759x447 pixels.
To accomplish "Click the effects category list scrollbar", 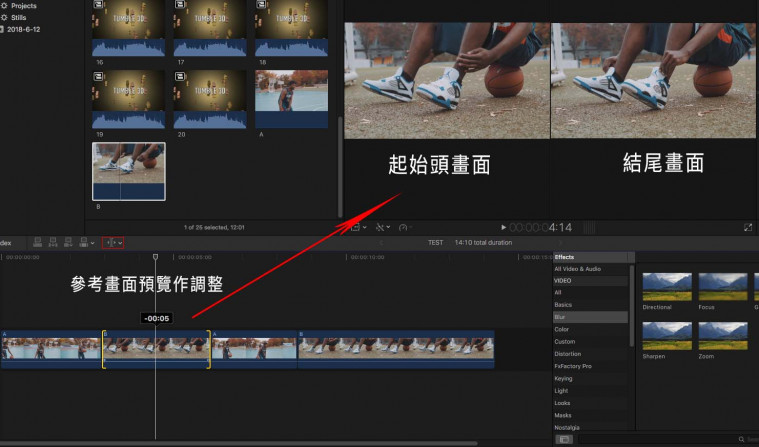I will pyautogui.click(x=632, y=306).
